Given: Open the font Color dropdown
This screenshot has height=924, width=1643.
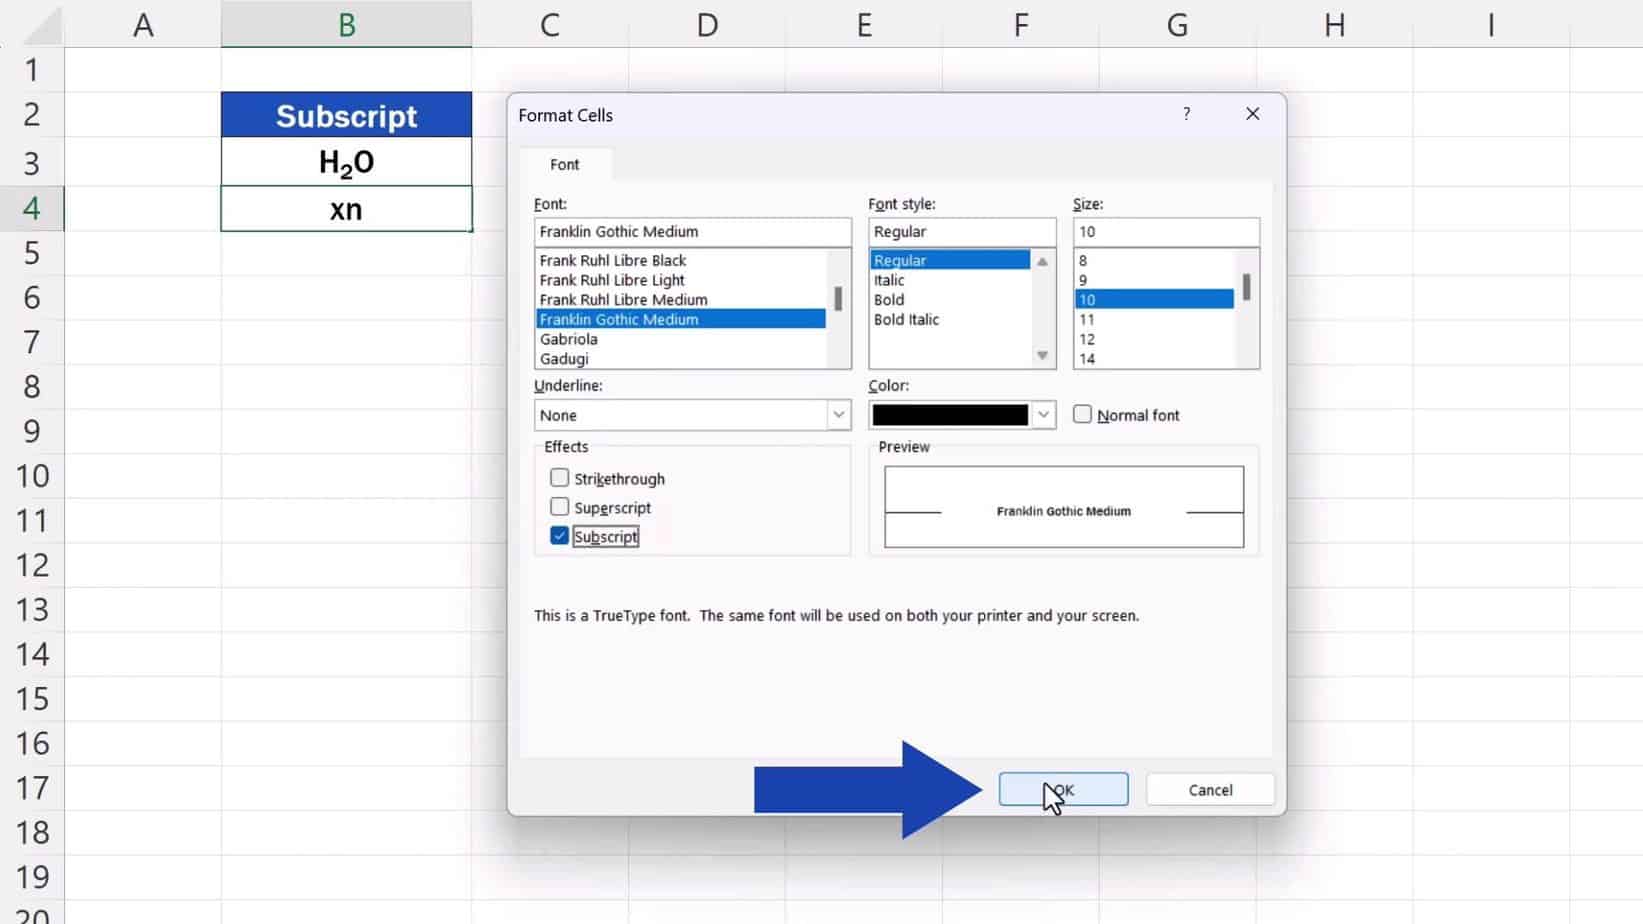Looking at the screenshot, I should click(x=1044, y=415).
